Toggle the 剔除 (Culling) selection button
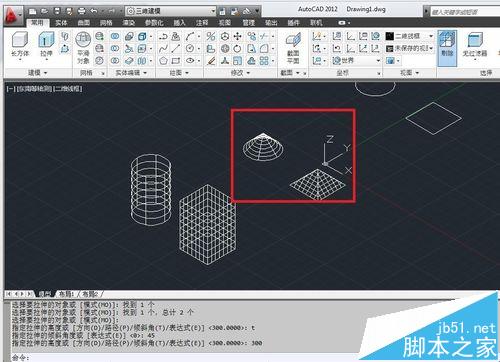Screen dimensions: 500x362 click(x=447, y=48)
